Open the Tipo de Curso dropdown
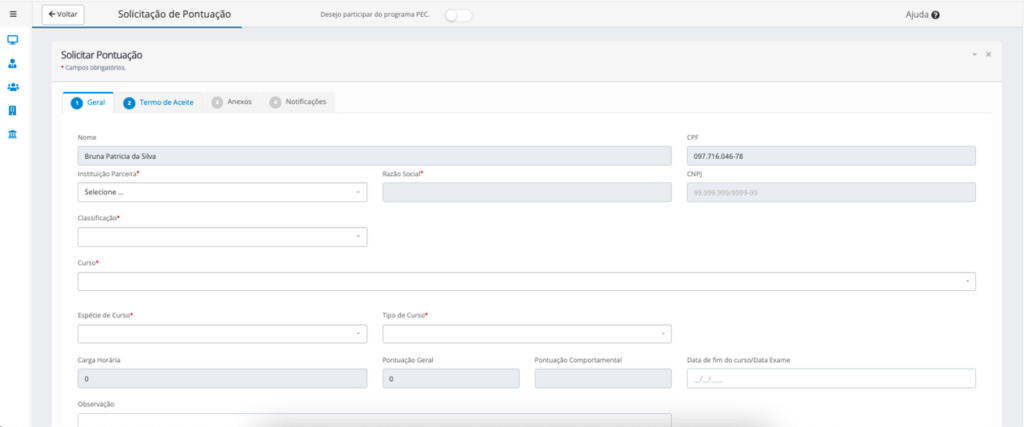This screenshot has width=1024, height=427. tap(527, 334)
